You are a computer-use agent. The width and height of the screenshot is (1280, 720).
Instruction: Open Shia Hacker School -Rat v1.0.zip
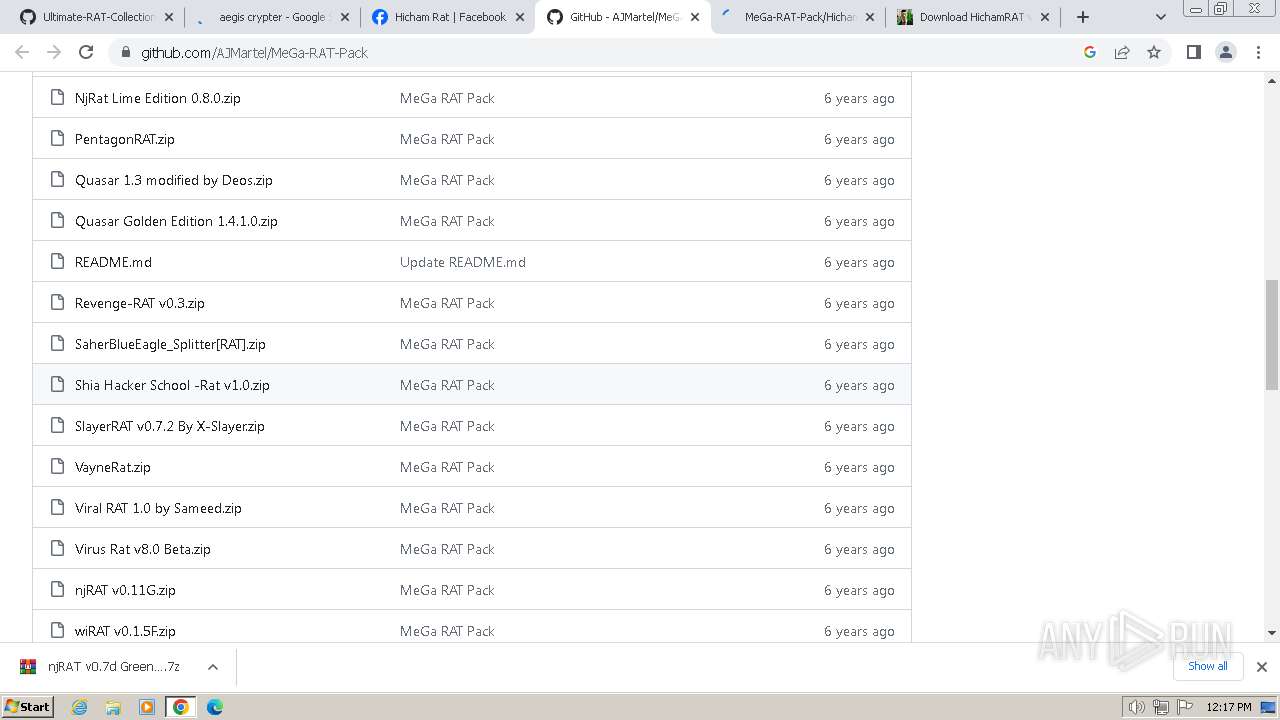tap(172, 385)
